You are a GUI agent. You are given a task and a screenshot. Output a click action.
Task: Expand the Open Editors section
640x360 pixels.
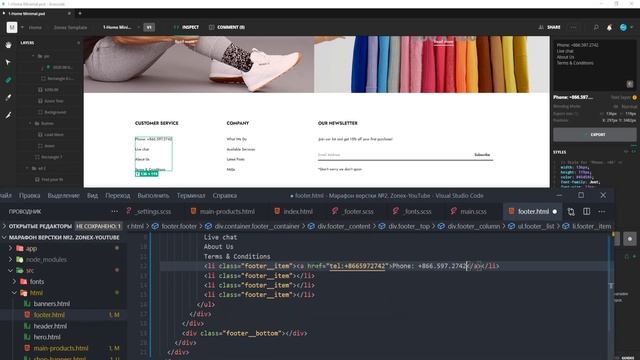[x=4, y=226]
